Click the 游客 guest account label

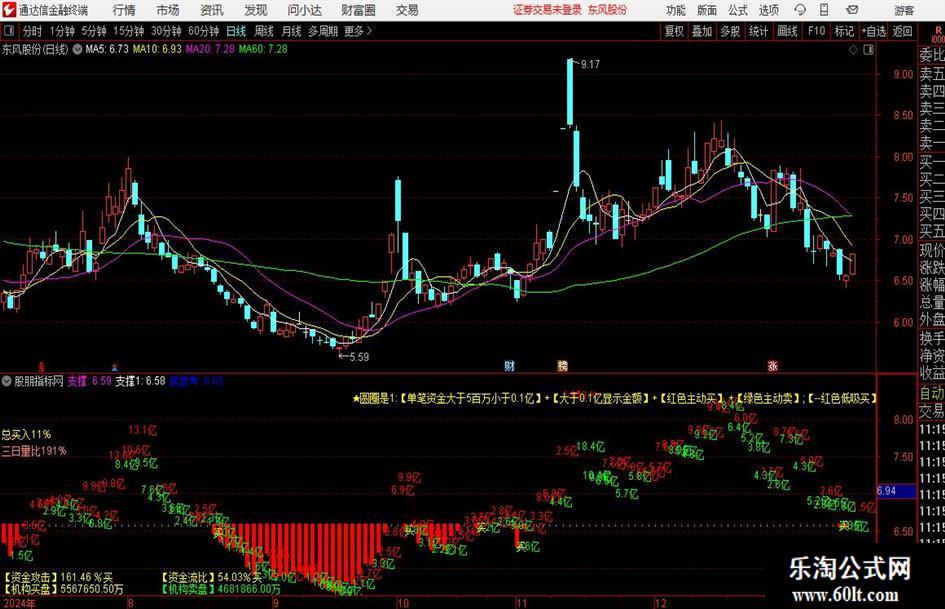pos(904,10)
